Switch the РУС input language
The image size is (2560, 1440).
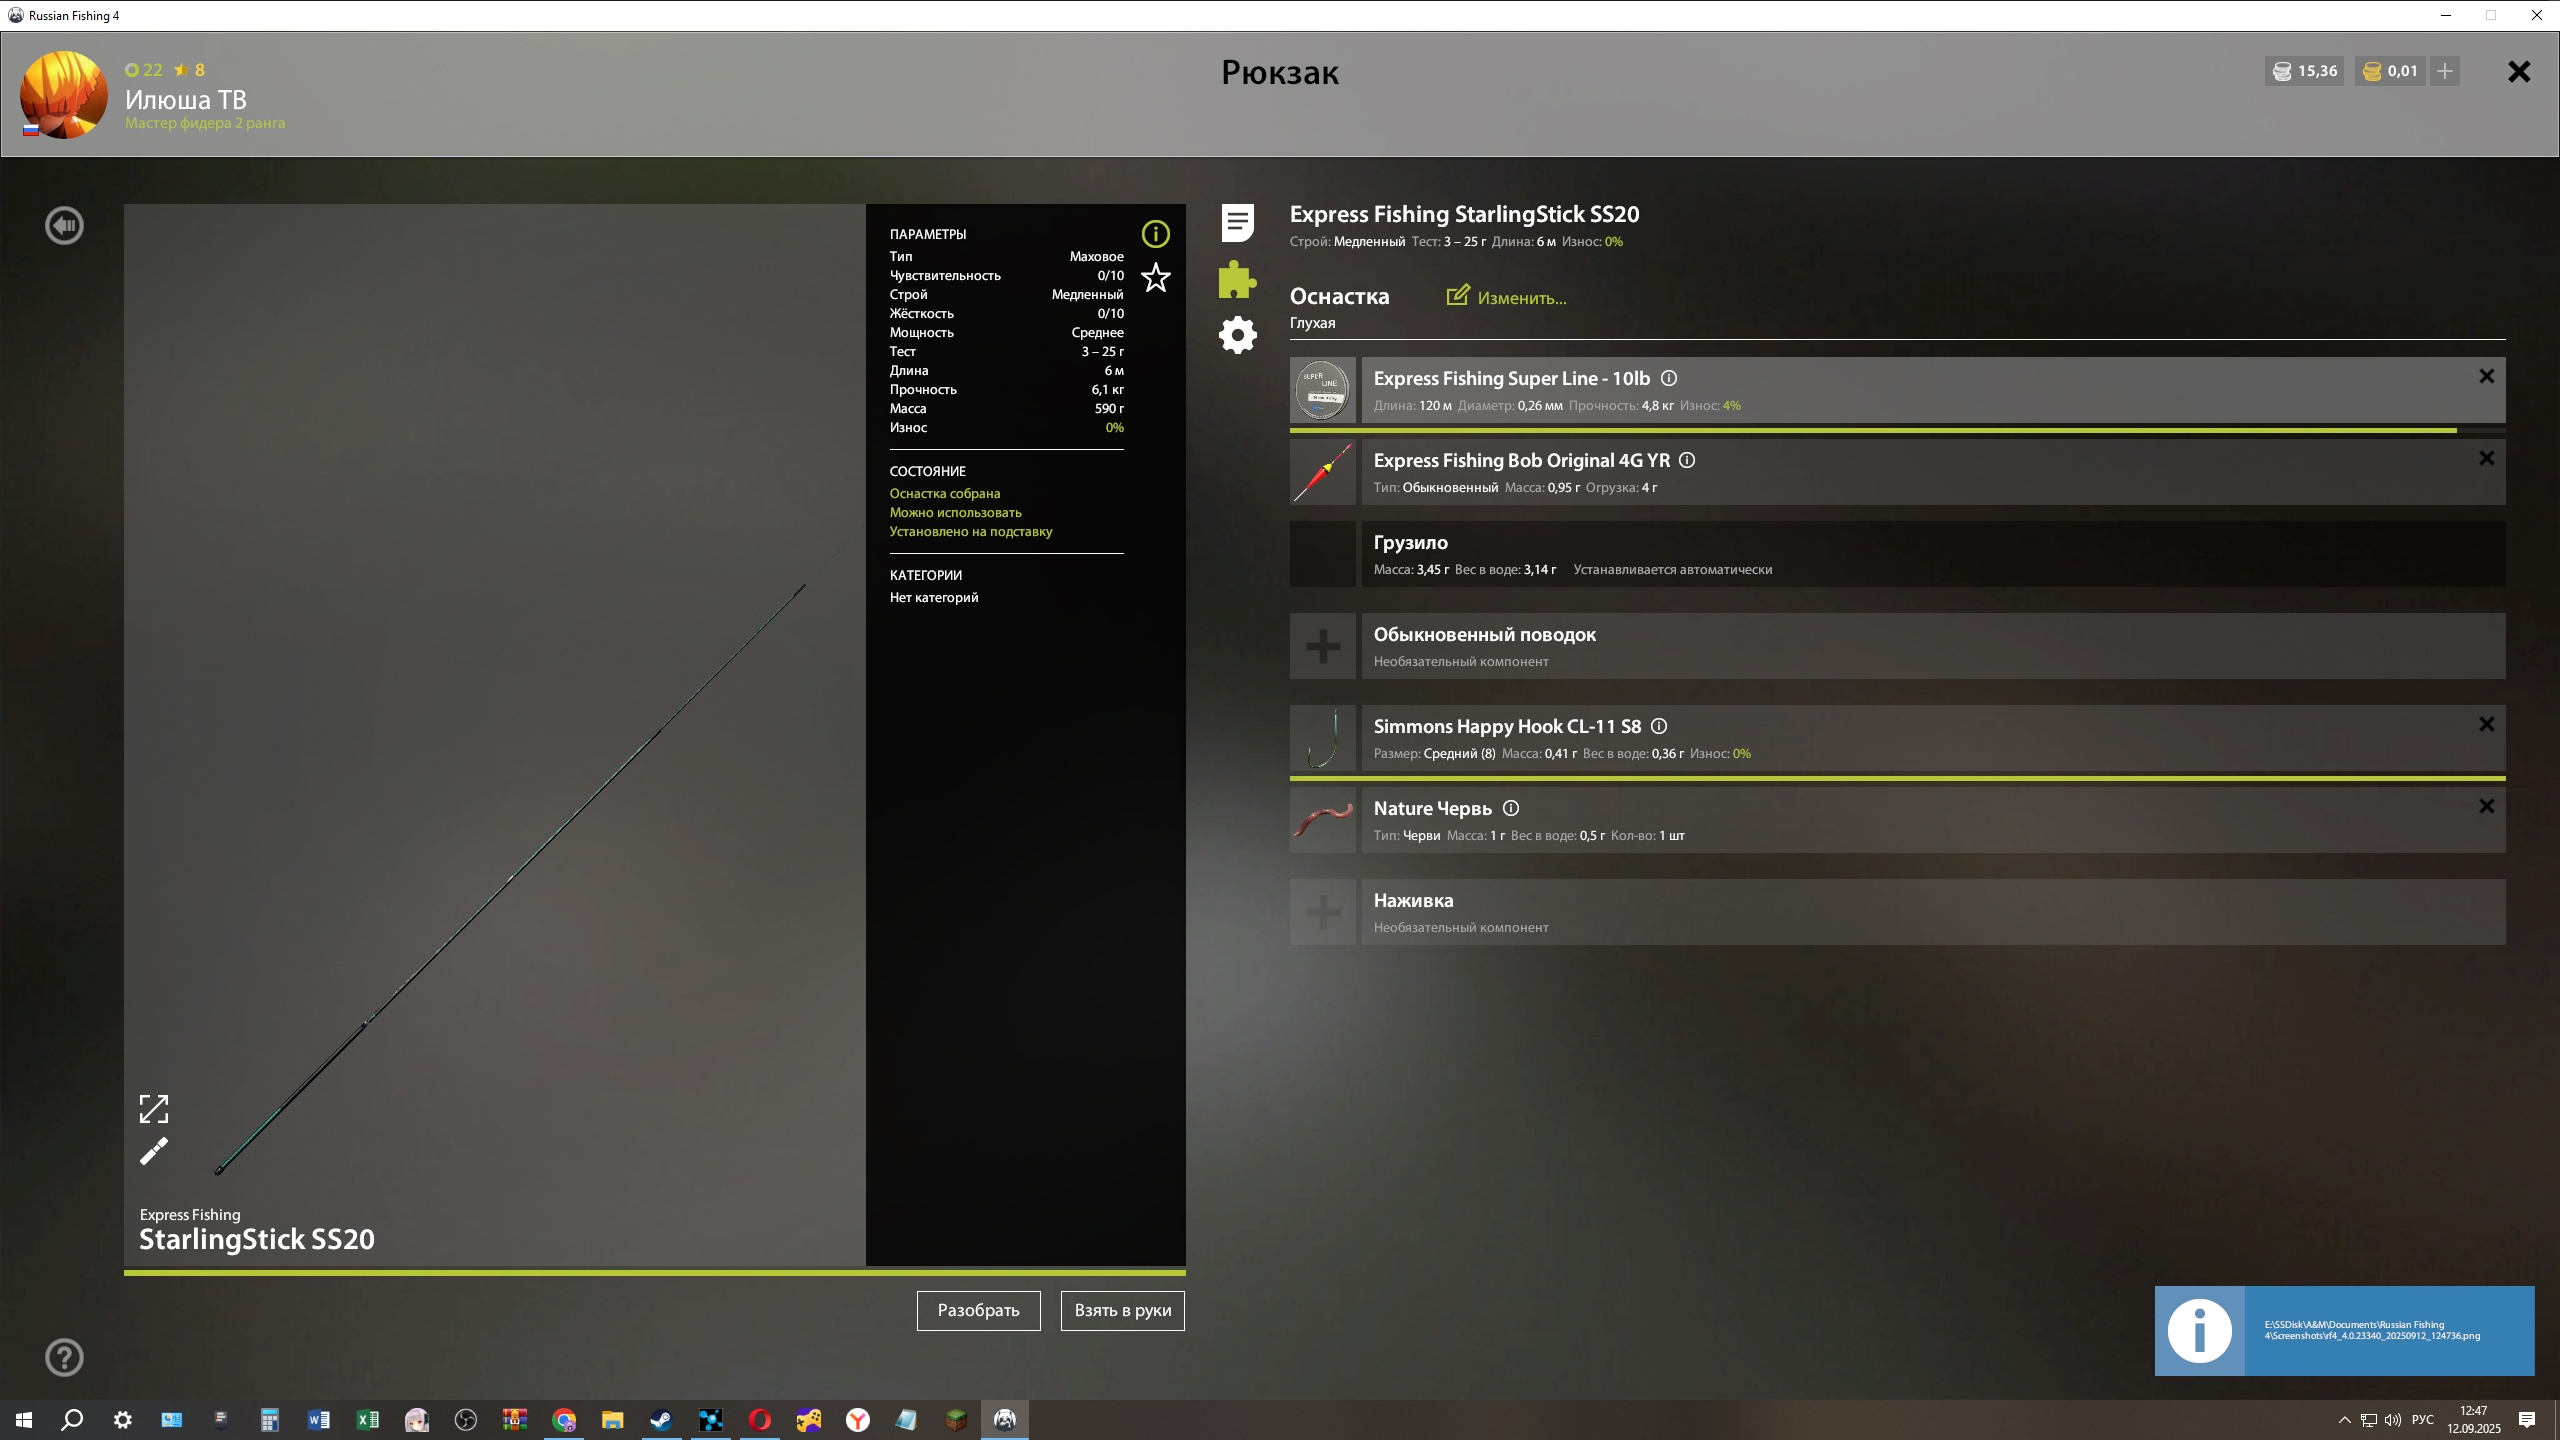pyautogui.click(x=2422, y=1420)
